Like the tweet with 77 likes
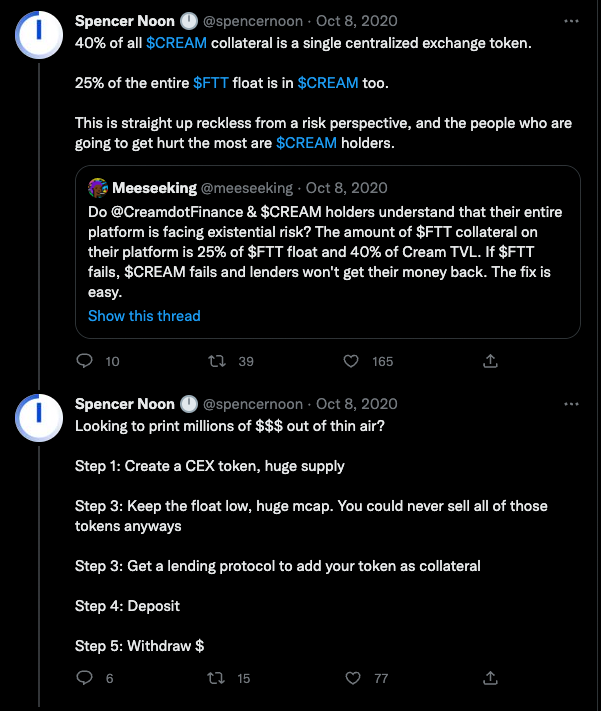 [352, 678]
